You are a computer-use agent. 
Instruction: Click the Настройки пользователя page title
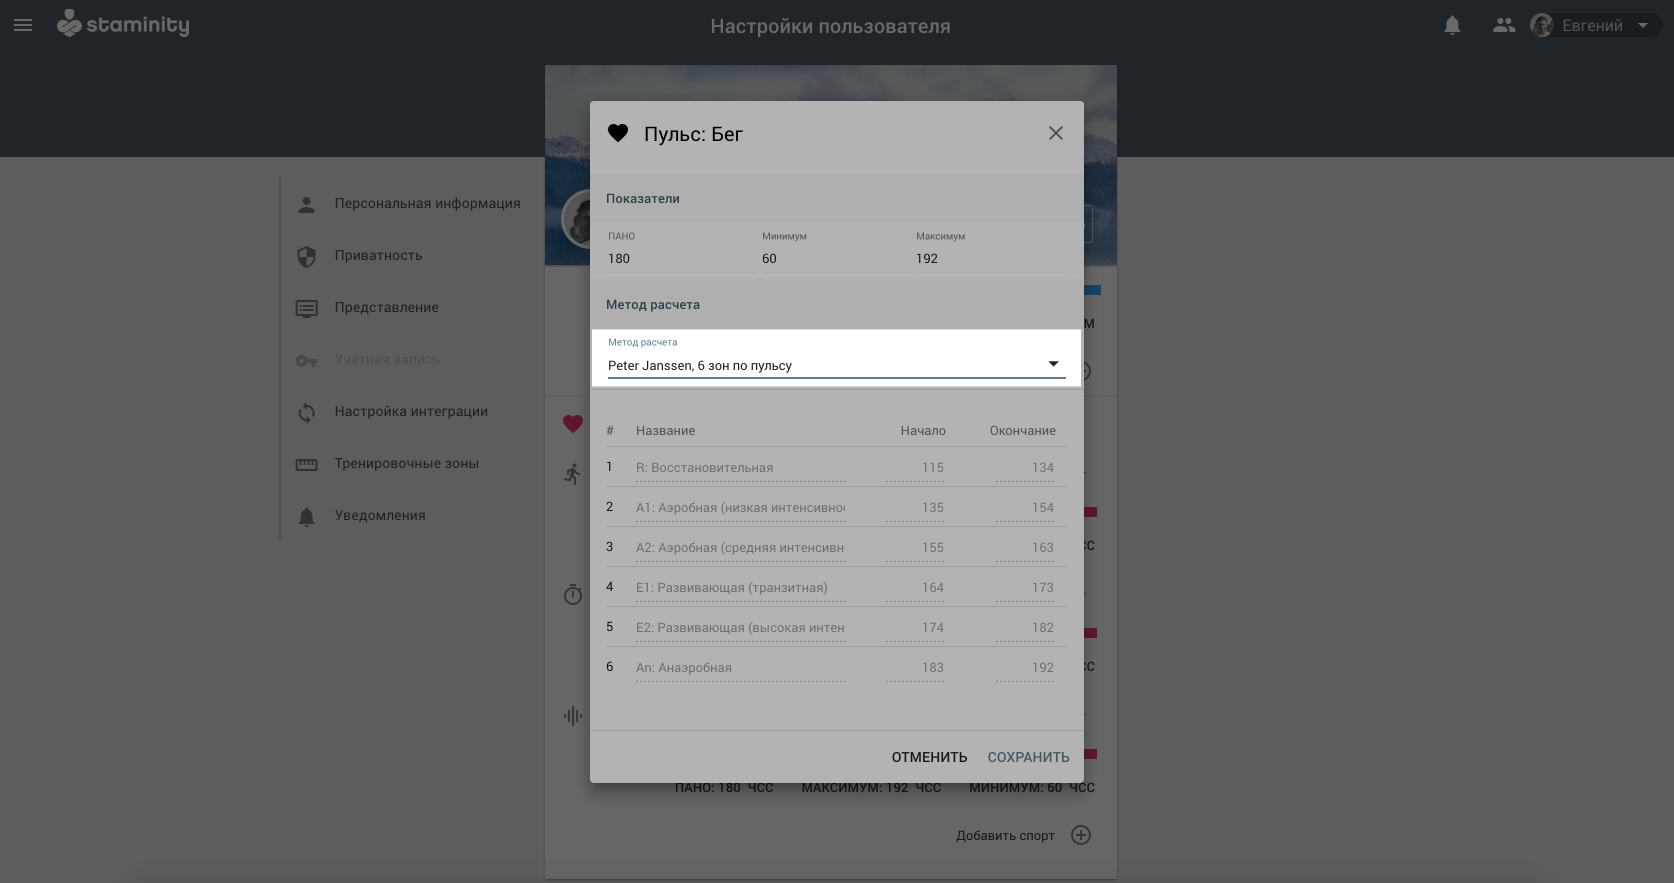point(830,27)
